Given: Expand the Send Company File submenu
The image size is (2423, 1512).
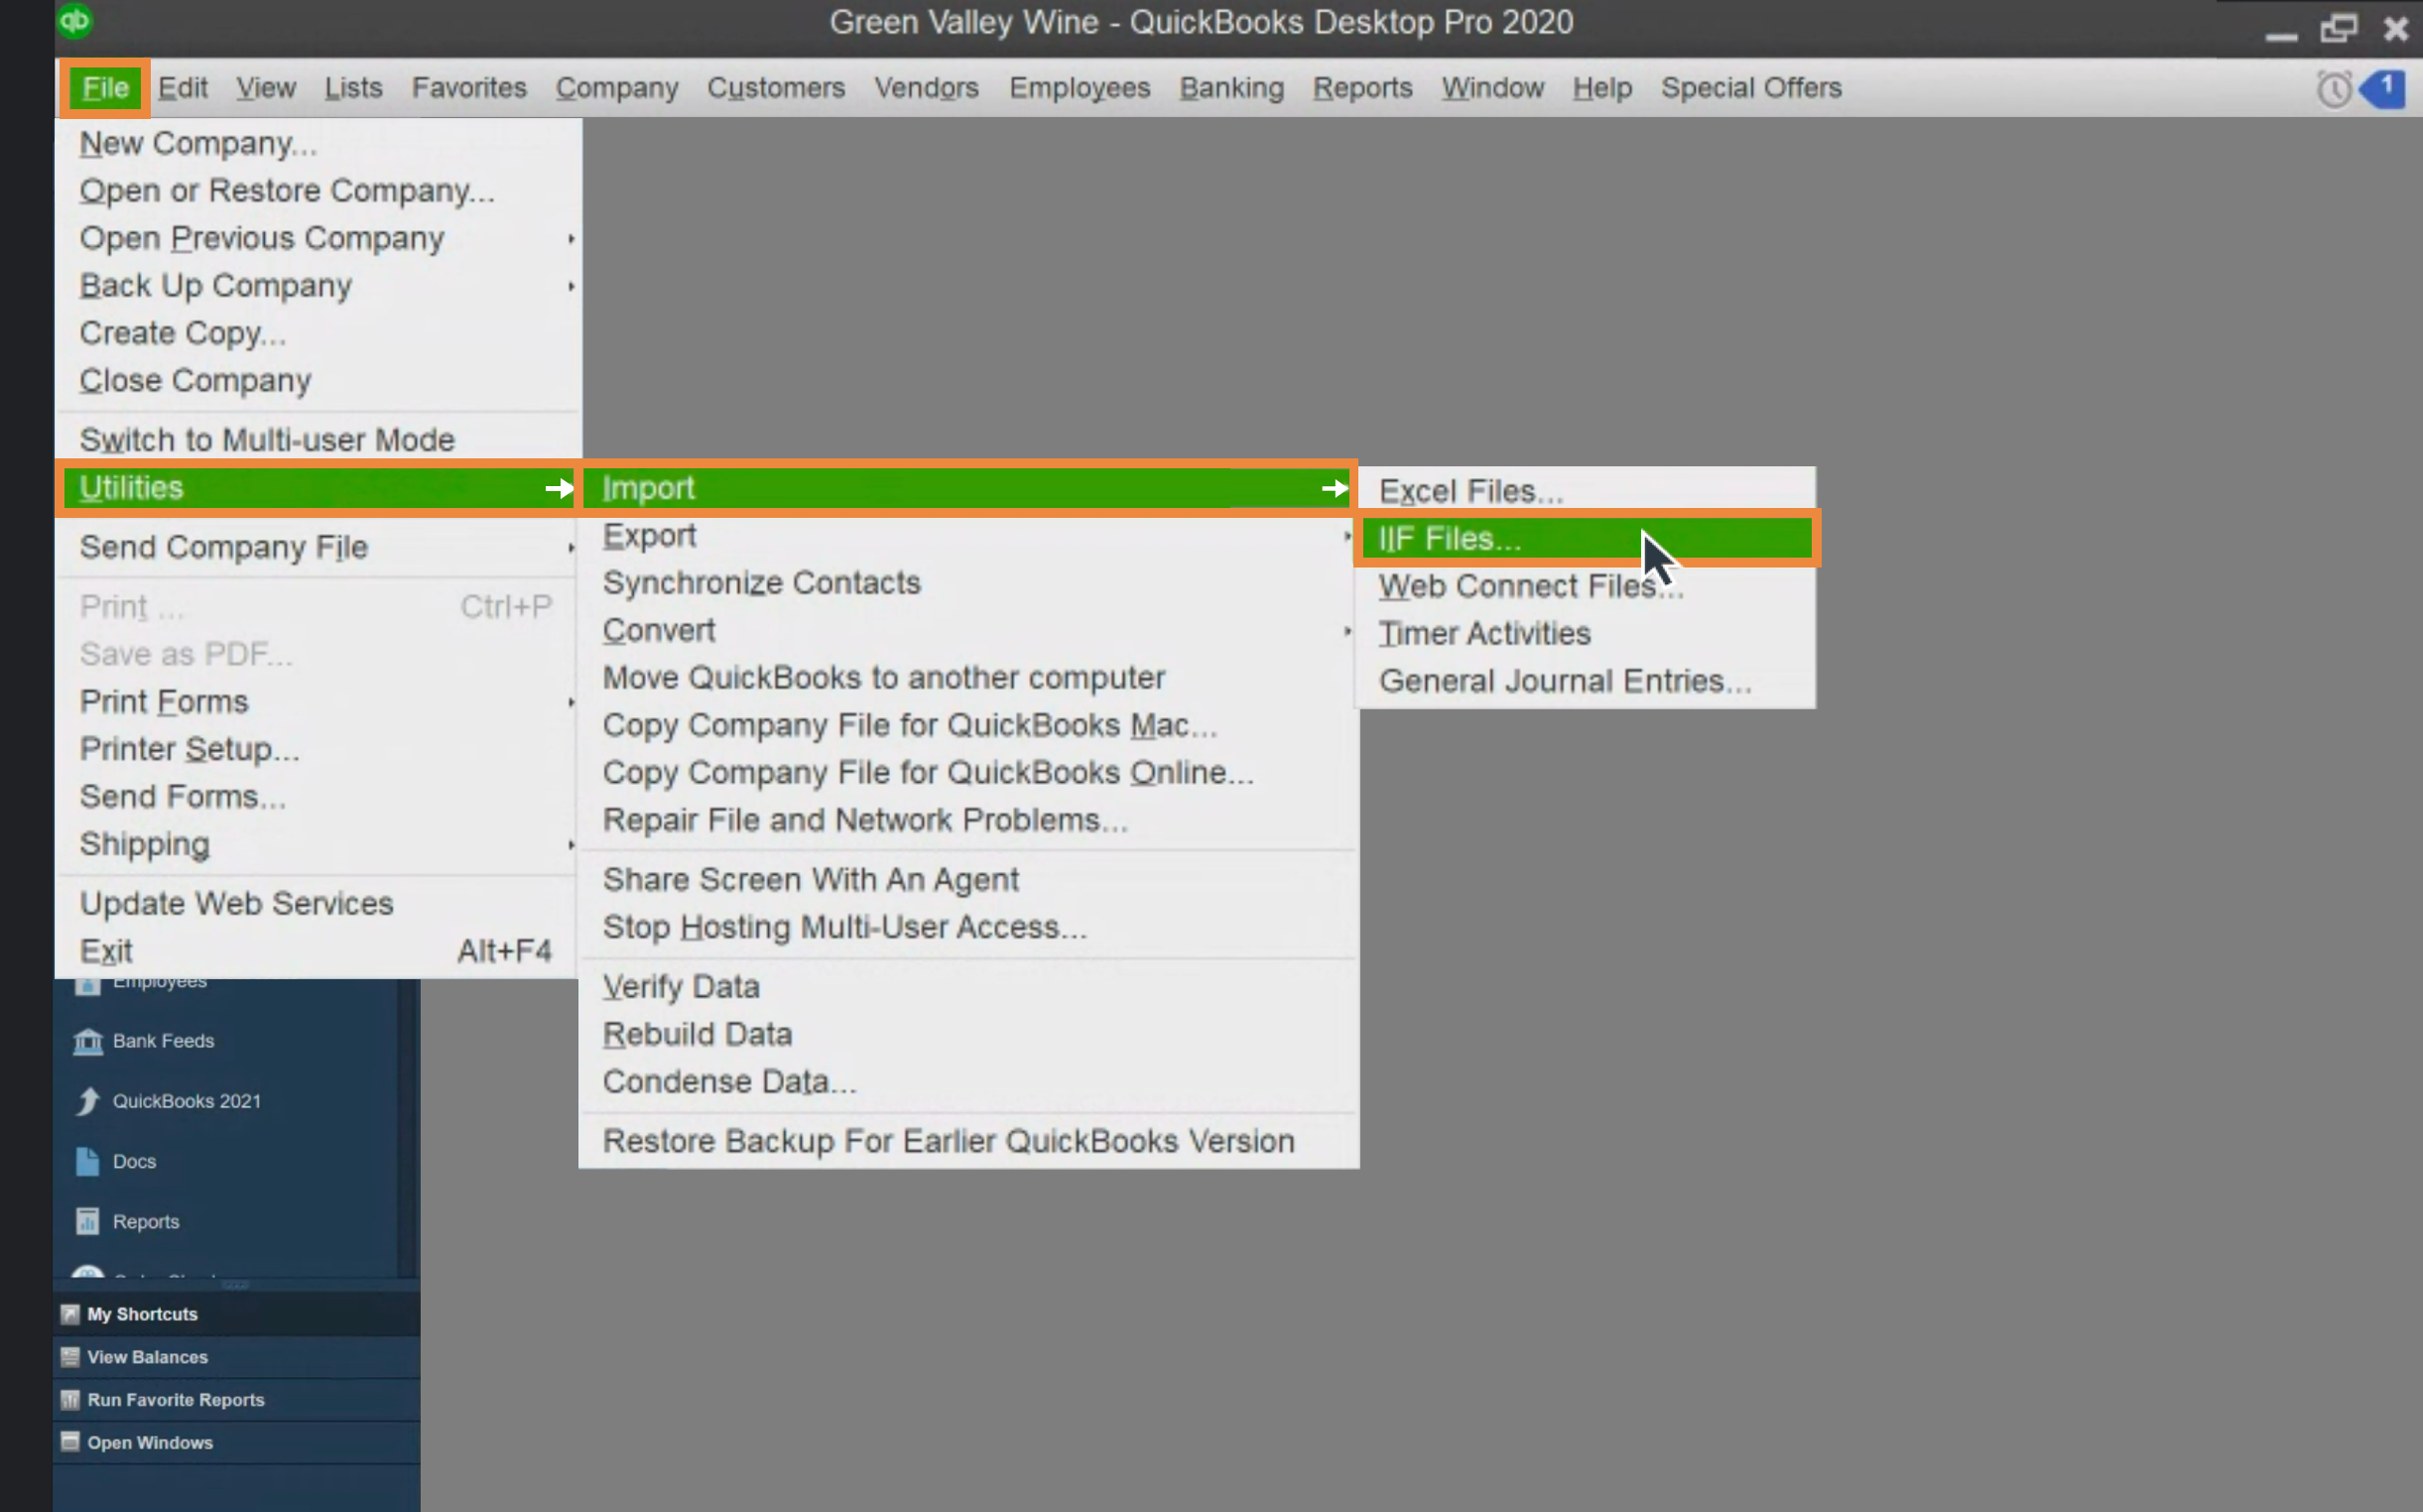Looking at the screenshot, I should click(x=322, y=547).
